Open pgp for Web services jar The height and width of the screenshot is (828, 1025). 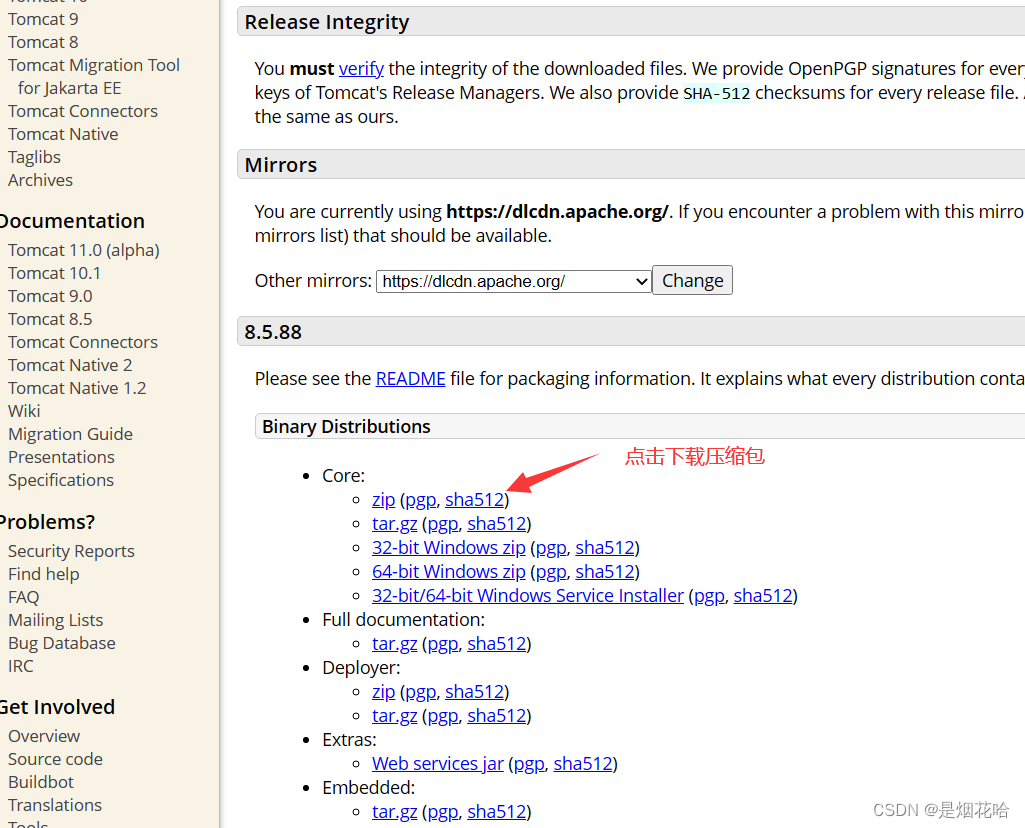coord(529,764)
